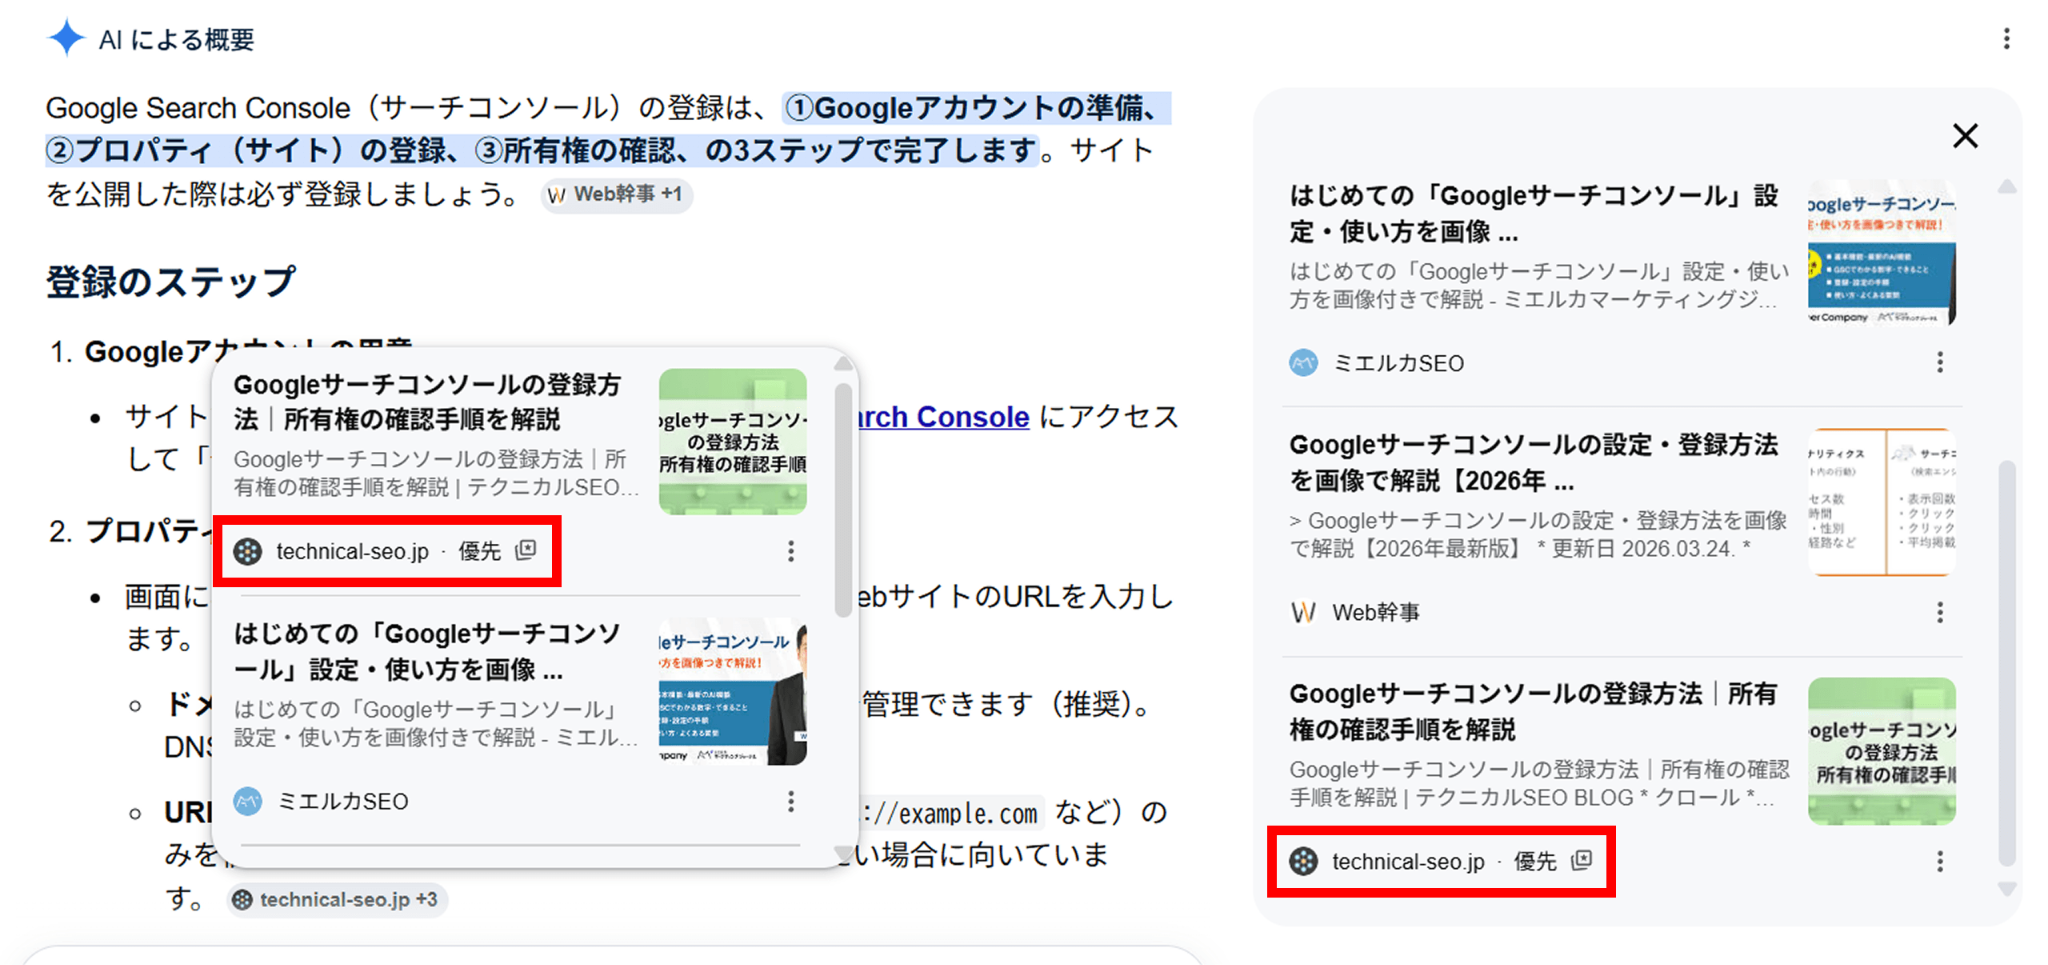Click favicon inside technical-seo.jp +3 chip
Screen dimensions: 2048x965
click(242, 900)
